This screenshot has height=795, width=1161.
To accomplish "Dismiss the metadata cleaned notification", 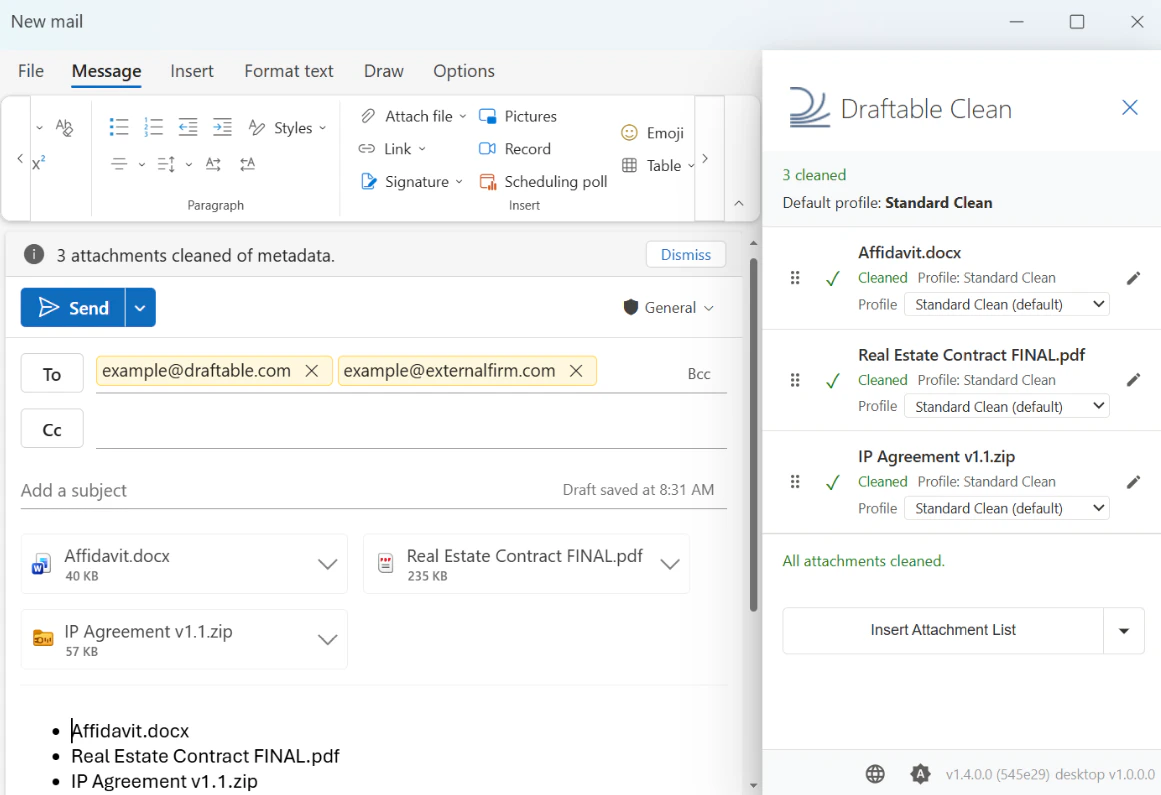I will 686,255.
